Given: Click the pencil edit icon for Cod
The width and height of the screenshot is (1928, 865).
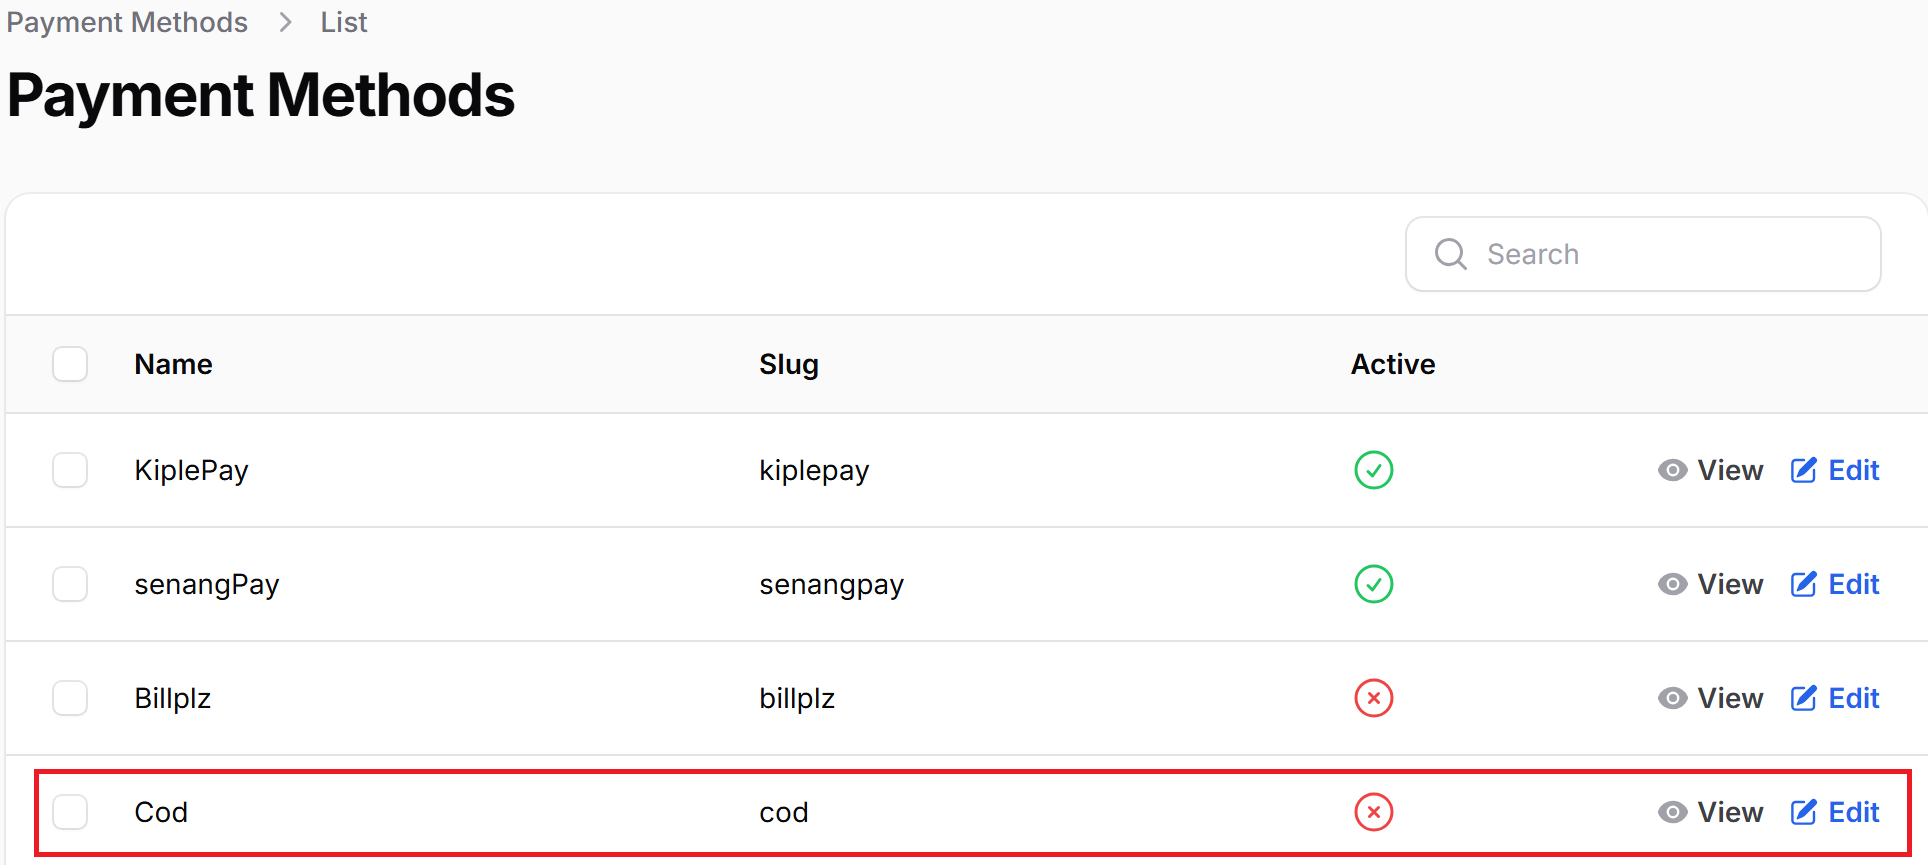Looking at the screenshot, I should [1803, 812].
